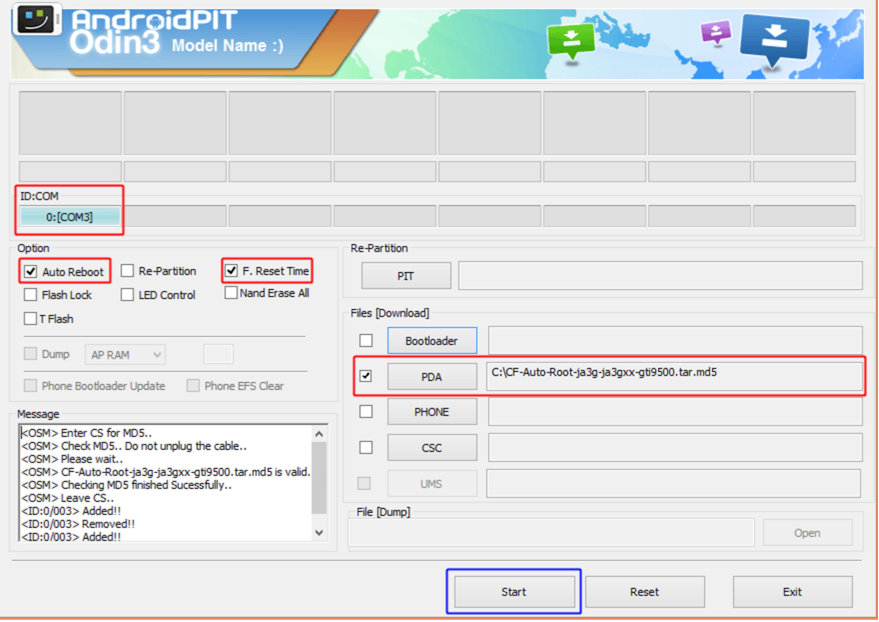This screenshot has height=622, width=879.
Task: Click the PHONE file button
Action: [x=432, y=412]
